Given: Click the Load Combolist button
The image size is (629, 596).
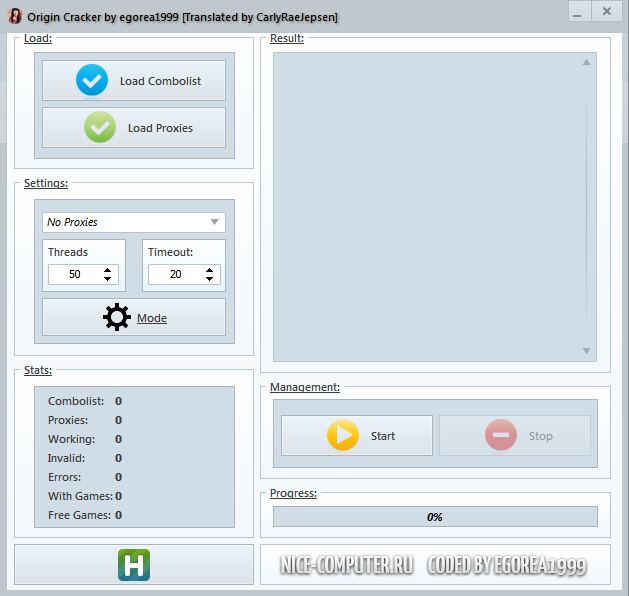Looking at the screenshot, I should click(134, 81).
